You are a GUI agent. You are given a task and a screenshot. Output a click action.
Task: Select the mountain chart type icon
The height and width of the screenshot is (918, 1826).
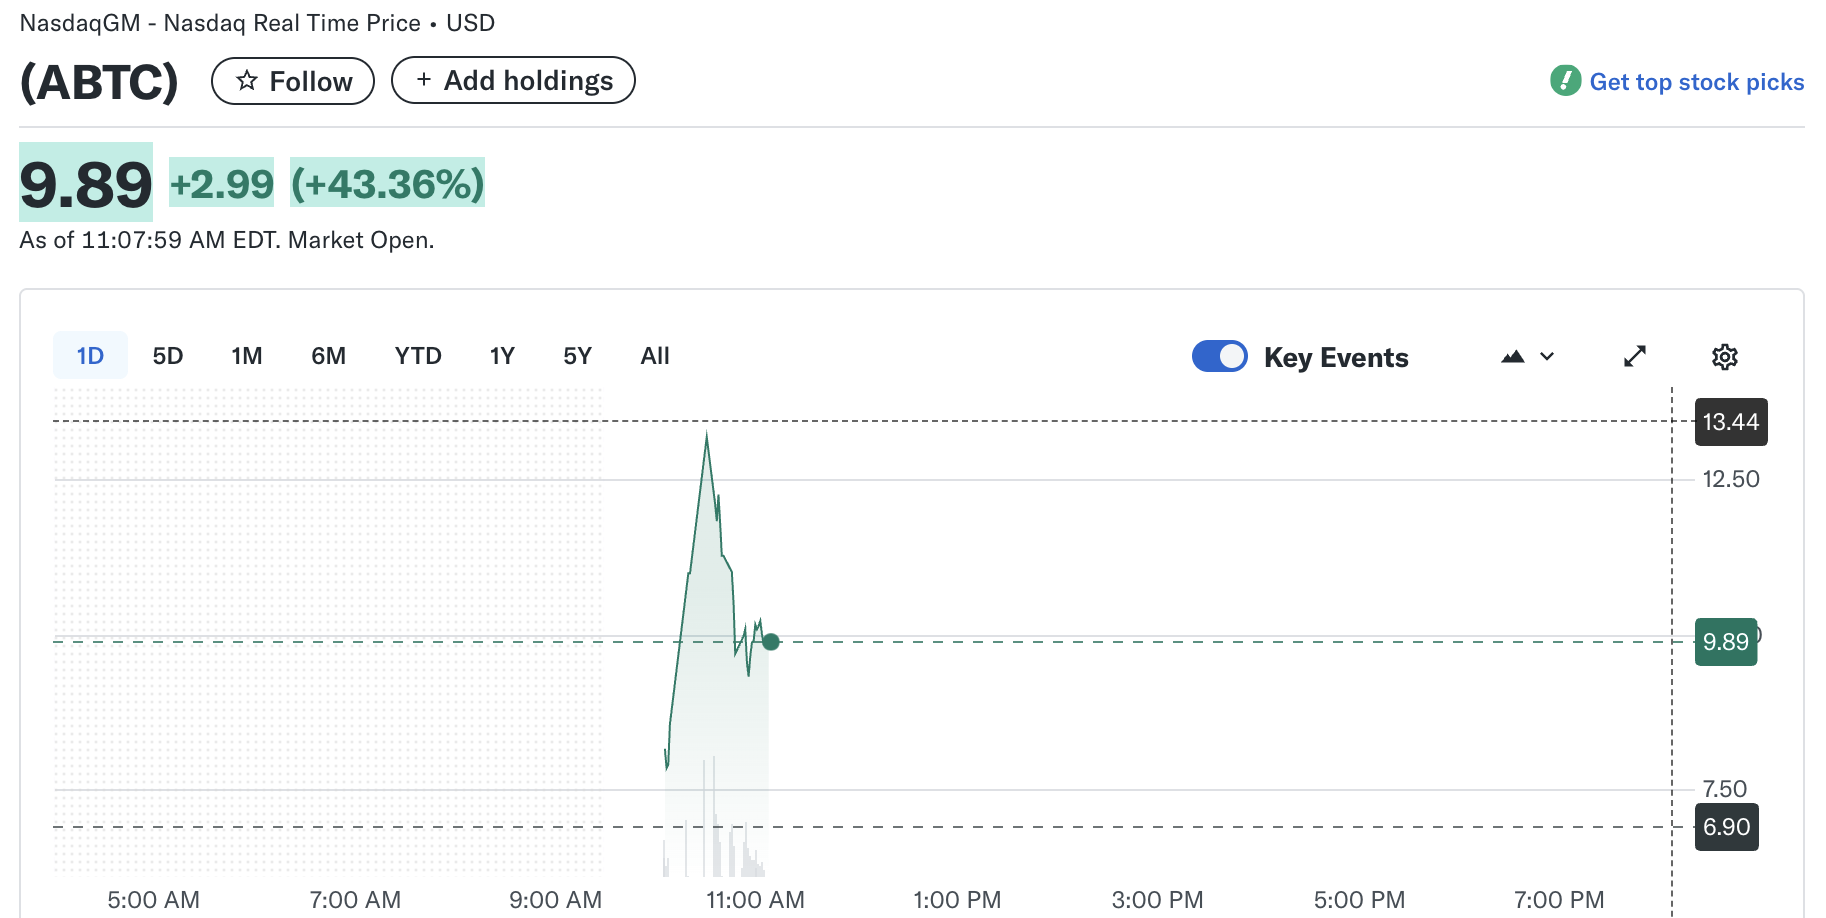pyautogui.click(x=1513, y=356)
